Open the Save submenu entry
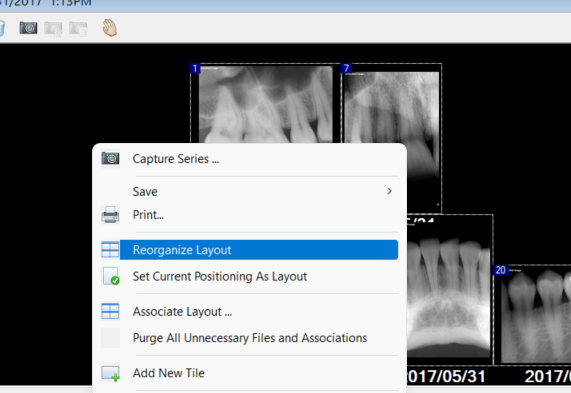The image size is (571, 393). (x=249, y=192)
